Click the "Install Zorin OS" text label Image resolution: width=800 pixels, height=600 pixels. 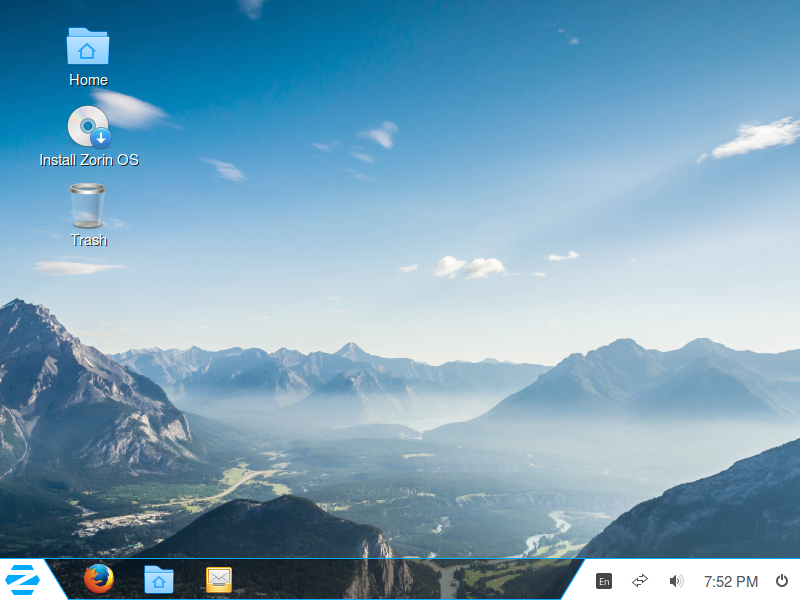[x=88, y=160]
